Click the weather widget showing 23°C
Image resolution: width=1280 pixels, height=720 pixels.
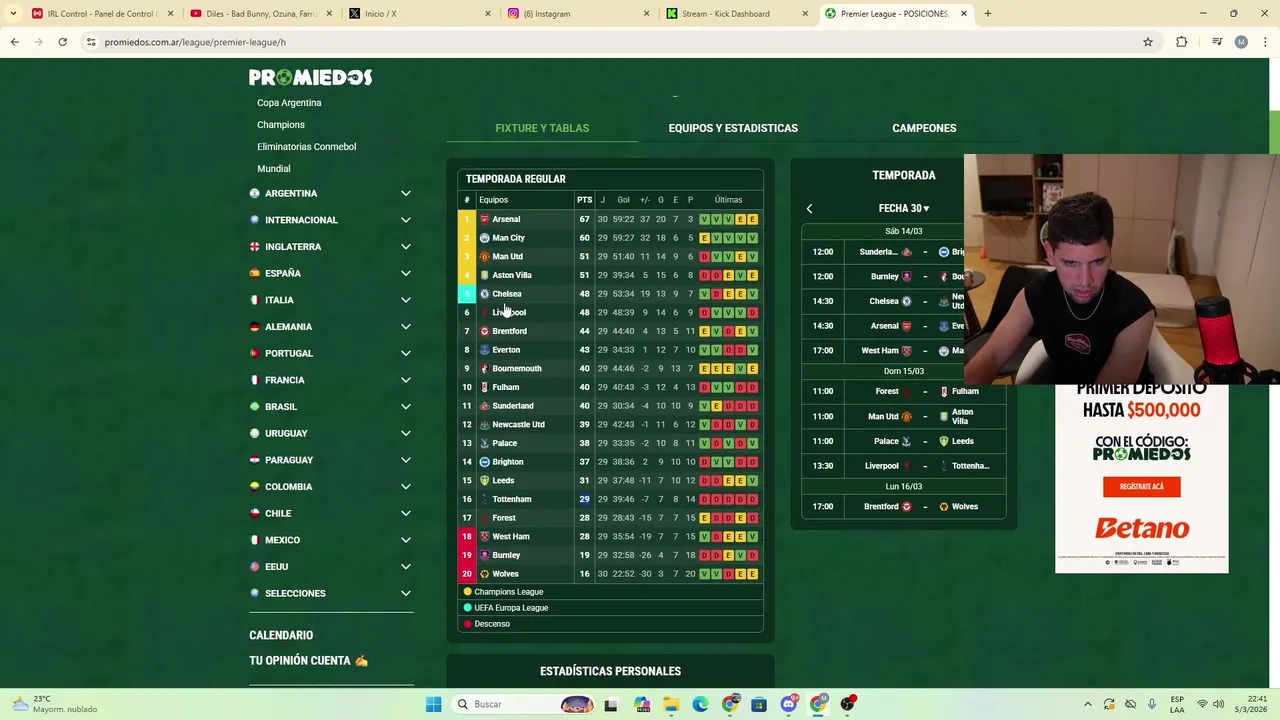[x=55, y=704]
